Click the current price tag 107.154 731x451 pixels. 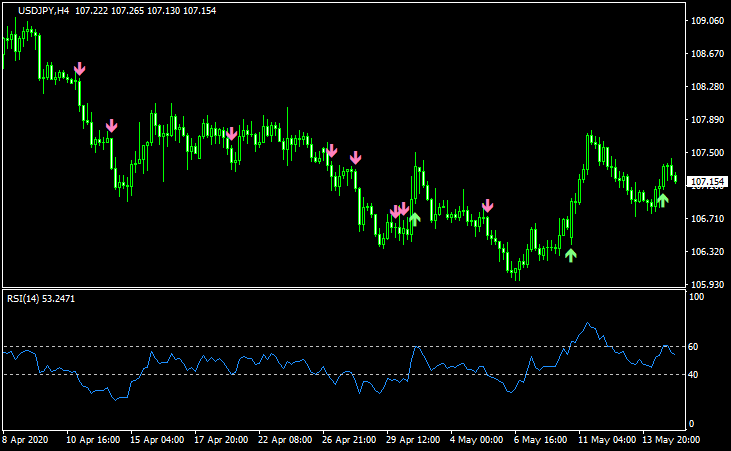[707, 183]
